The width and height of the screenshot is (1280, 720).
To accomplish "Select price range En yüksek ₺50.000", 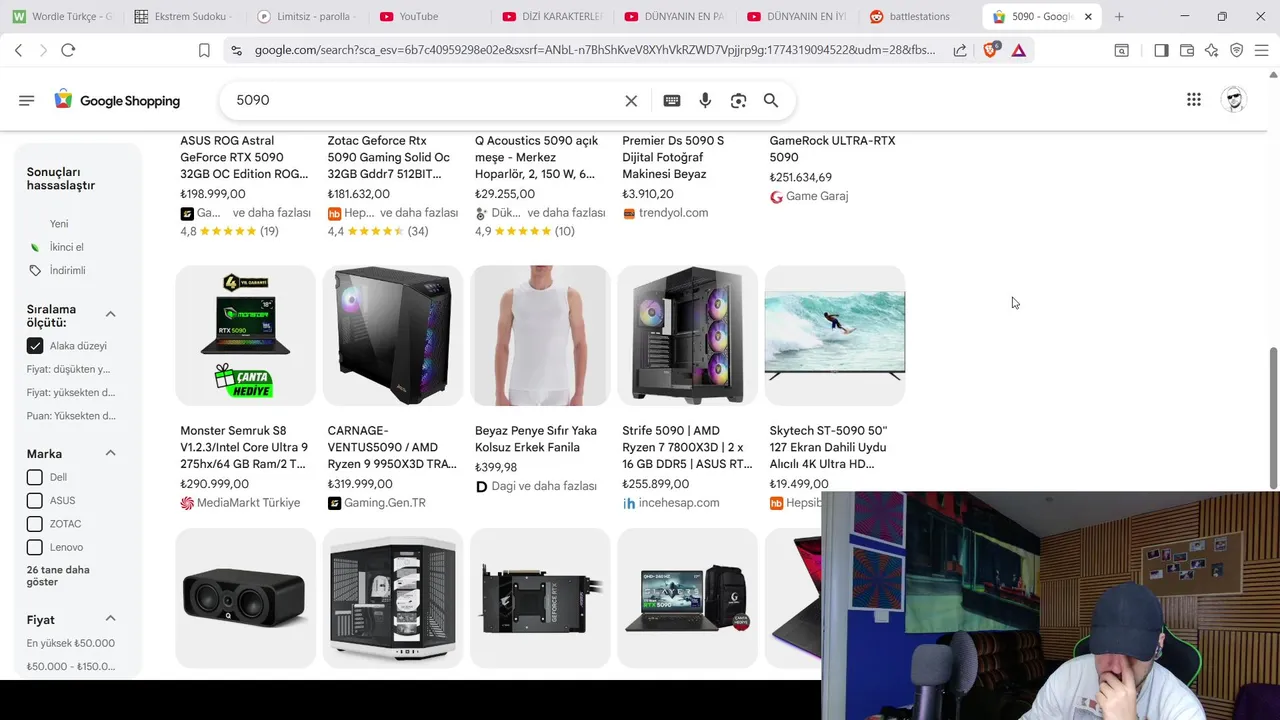I will [71, 643].
